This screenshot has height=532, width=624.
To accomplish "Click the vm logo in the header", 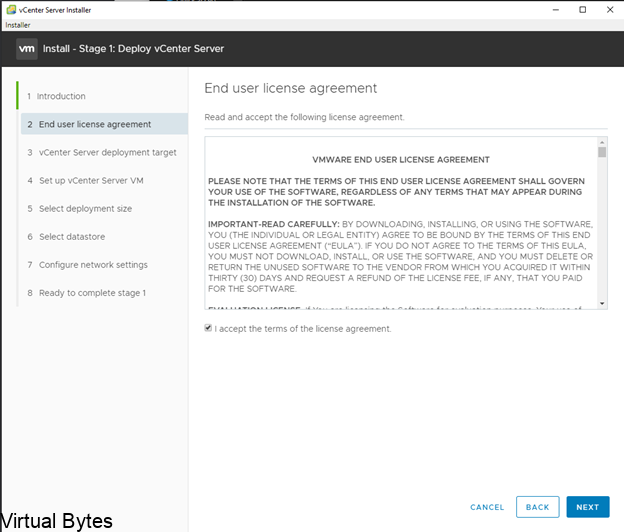I will tap(27, 49).
